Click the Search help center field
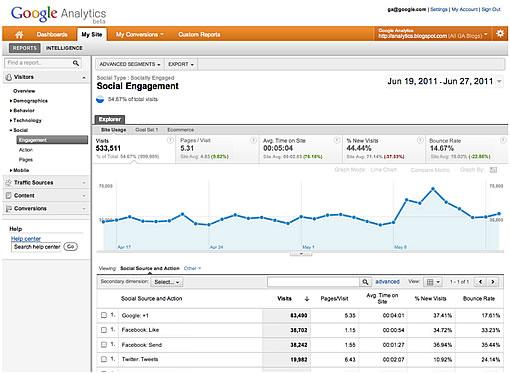 tap(36, 247)
